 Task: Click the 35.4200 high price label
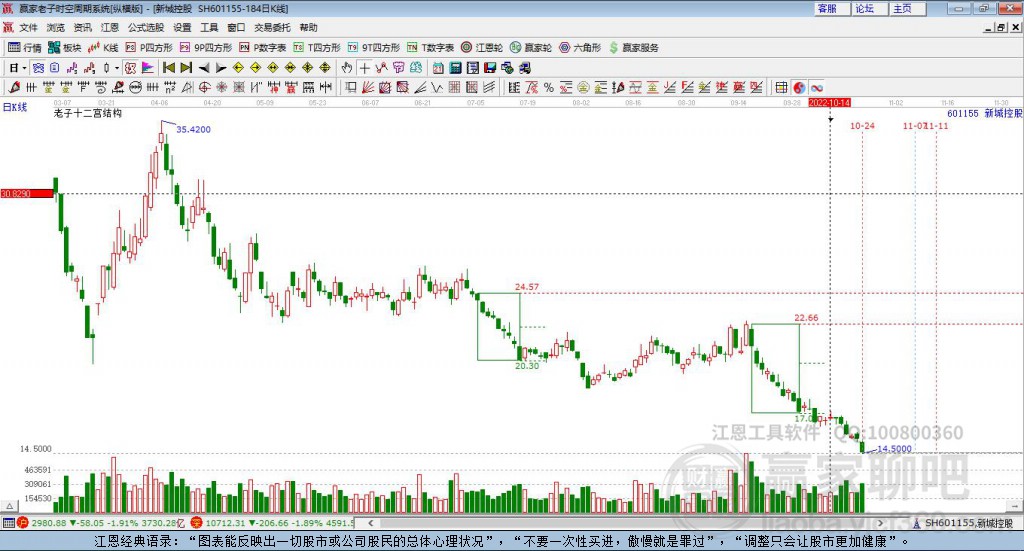click(x=193, y=129)
